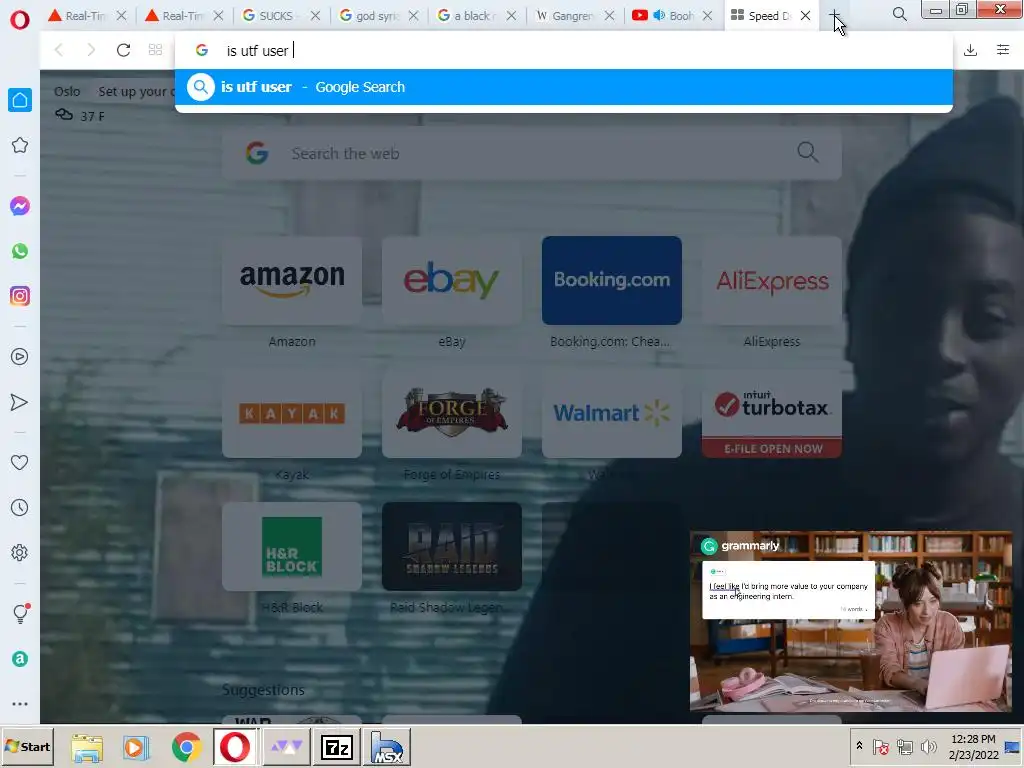The width and height of the screenshot is (1024, 768).
Task: Click the Grammarly video ad
Action: (851, 621)
